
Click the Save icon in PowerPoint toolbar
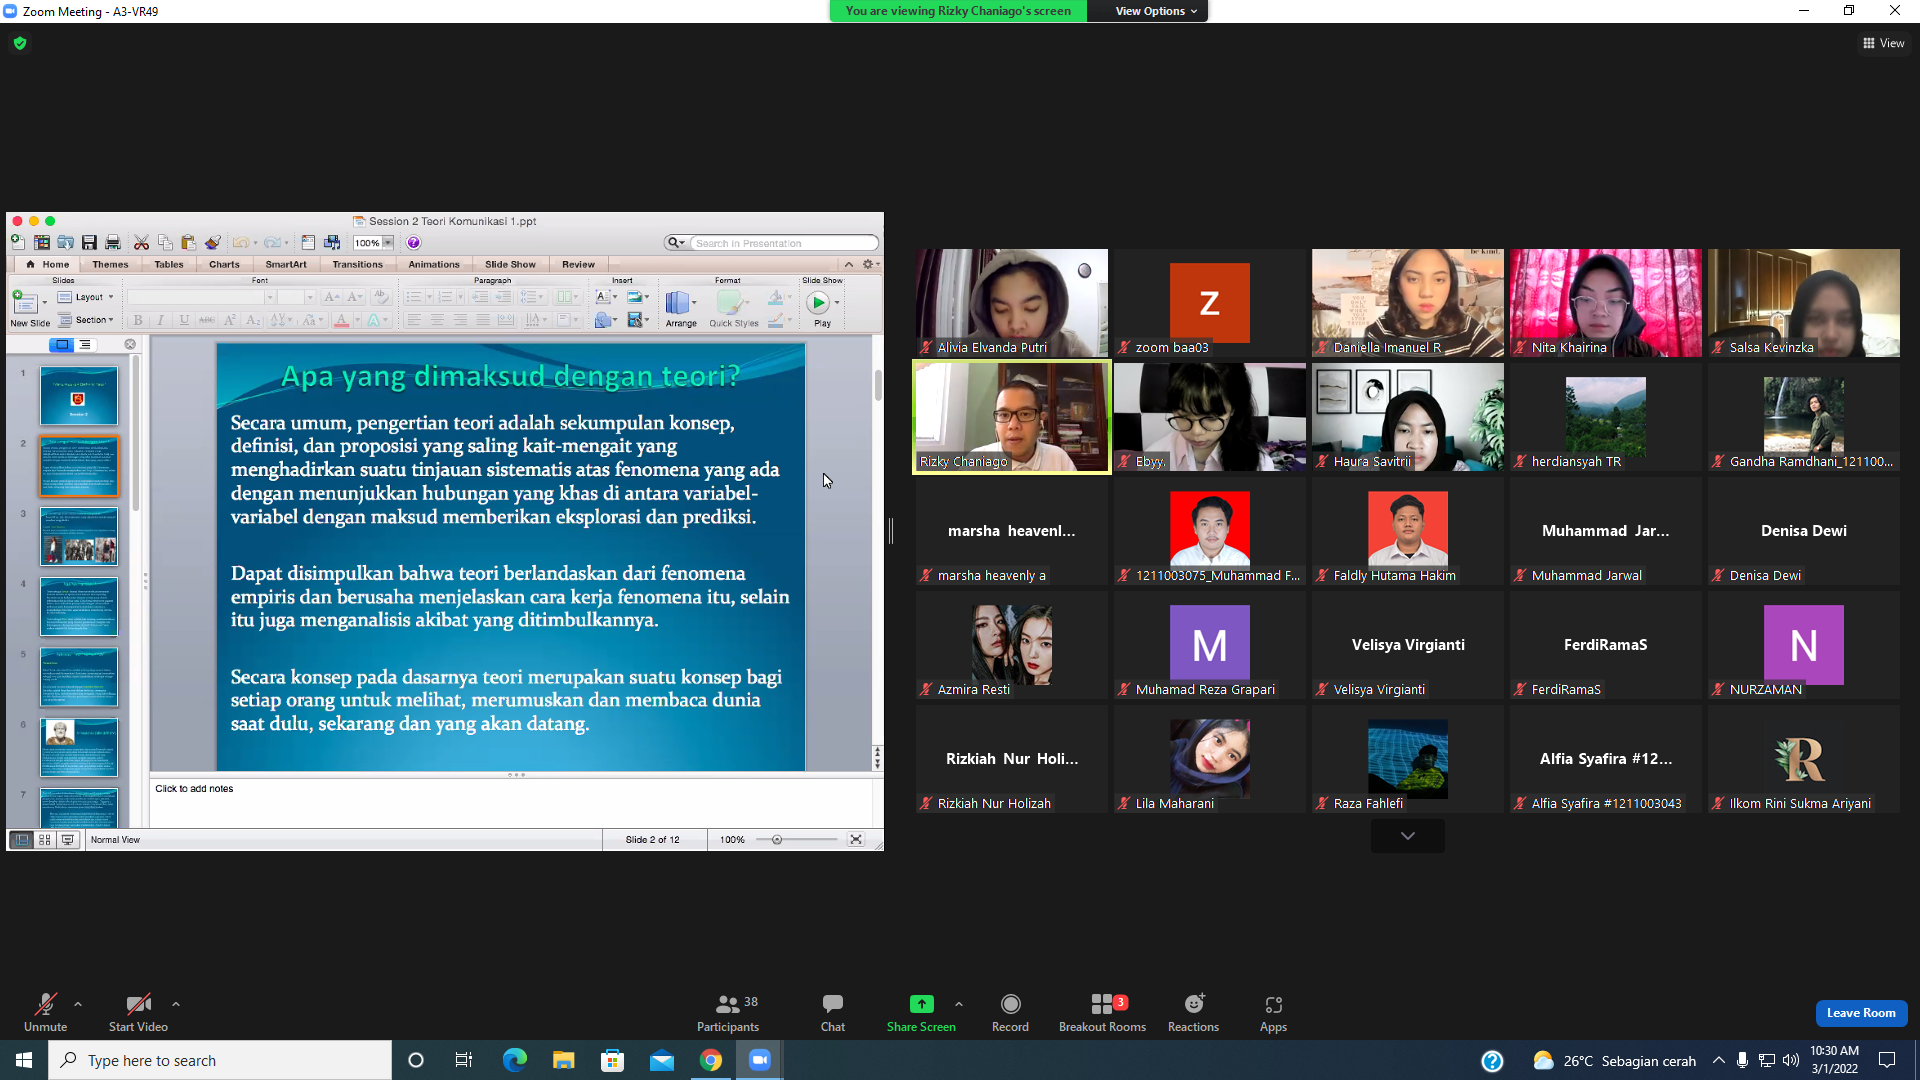coord(89,243)
